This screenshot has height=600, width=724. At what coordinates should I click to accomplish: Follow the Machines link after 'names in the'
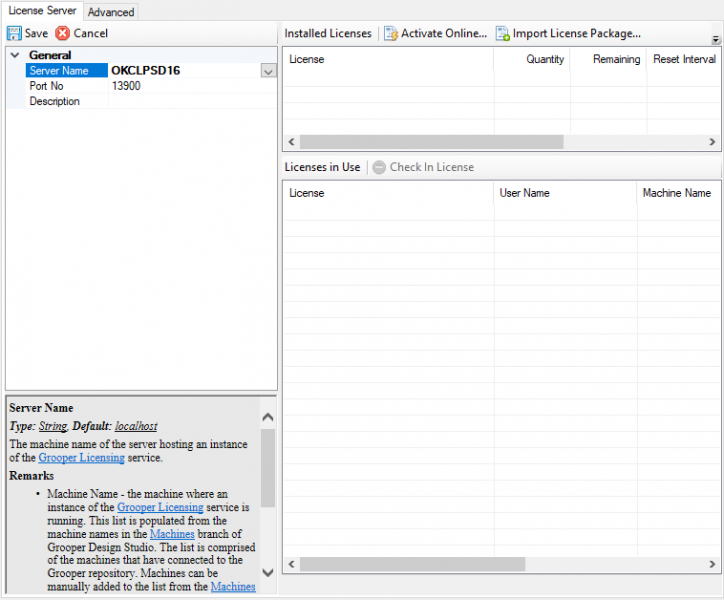[x=172, y=534]
